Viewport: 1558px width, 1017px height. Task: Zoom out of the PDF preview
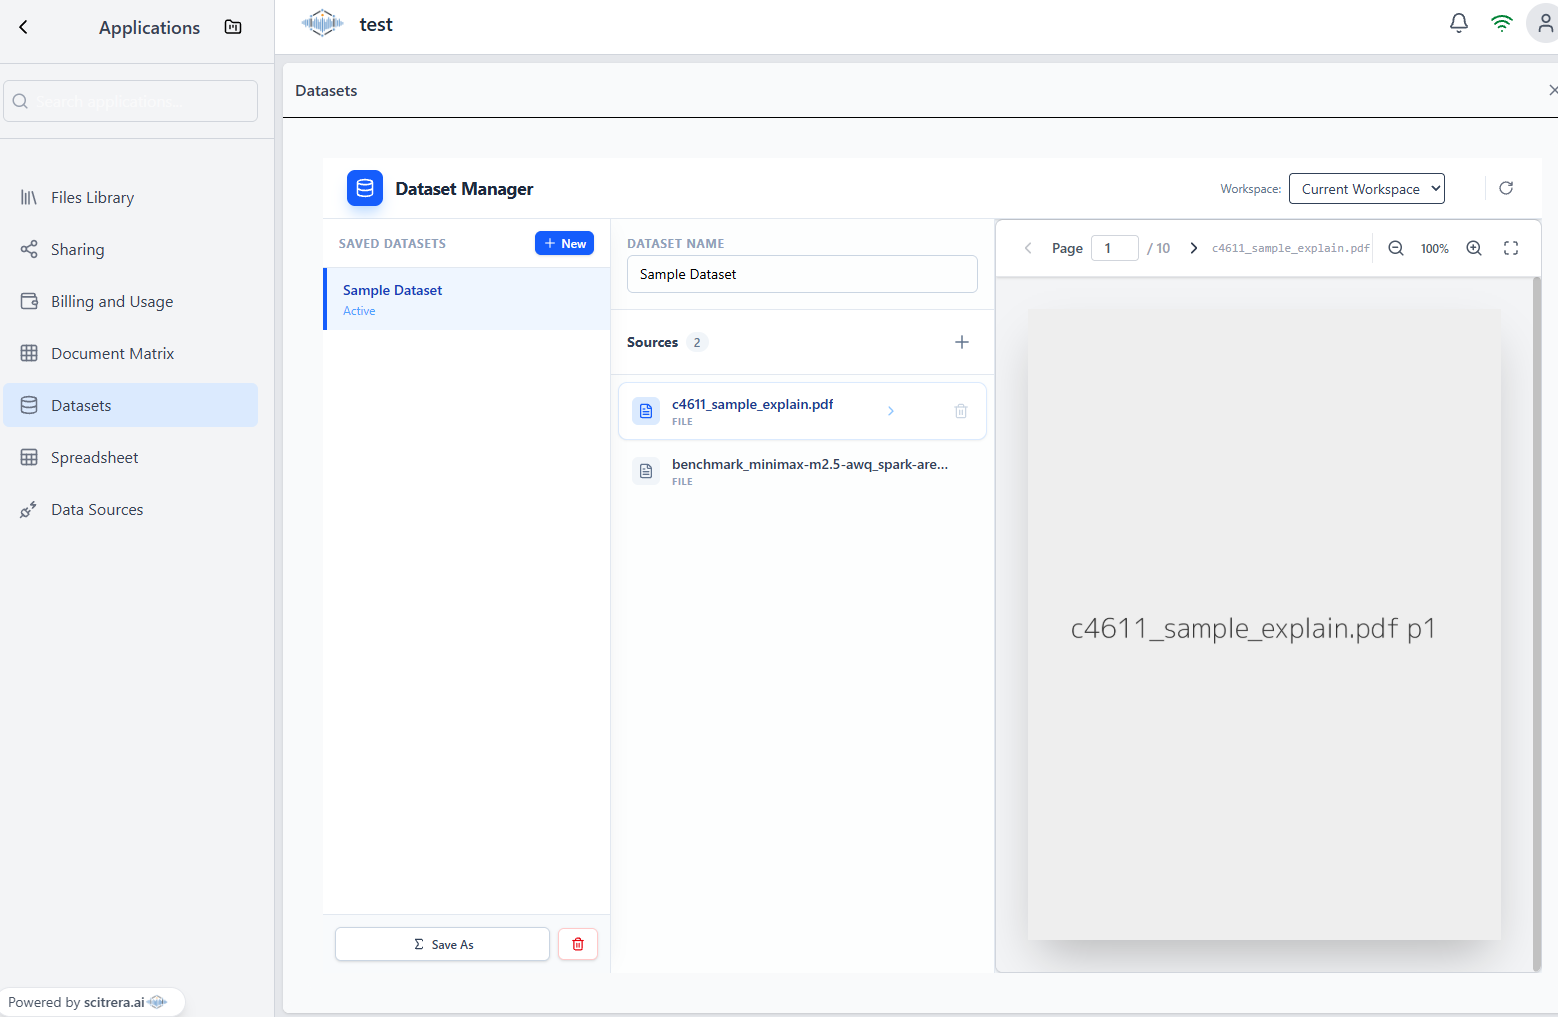1396,248
